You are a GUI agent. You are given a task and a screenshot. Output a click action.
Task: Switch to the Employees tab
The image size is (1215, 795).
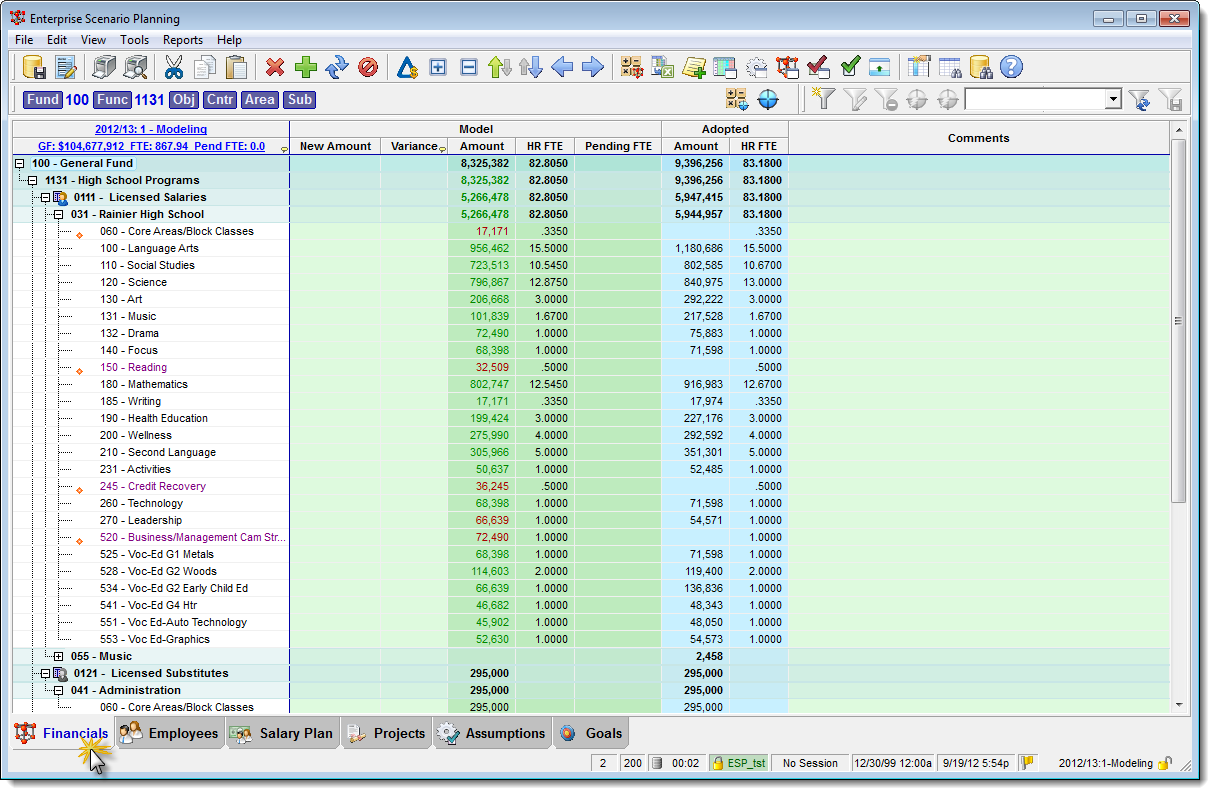point(170,732)
